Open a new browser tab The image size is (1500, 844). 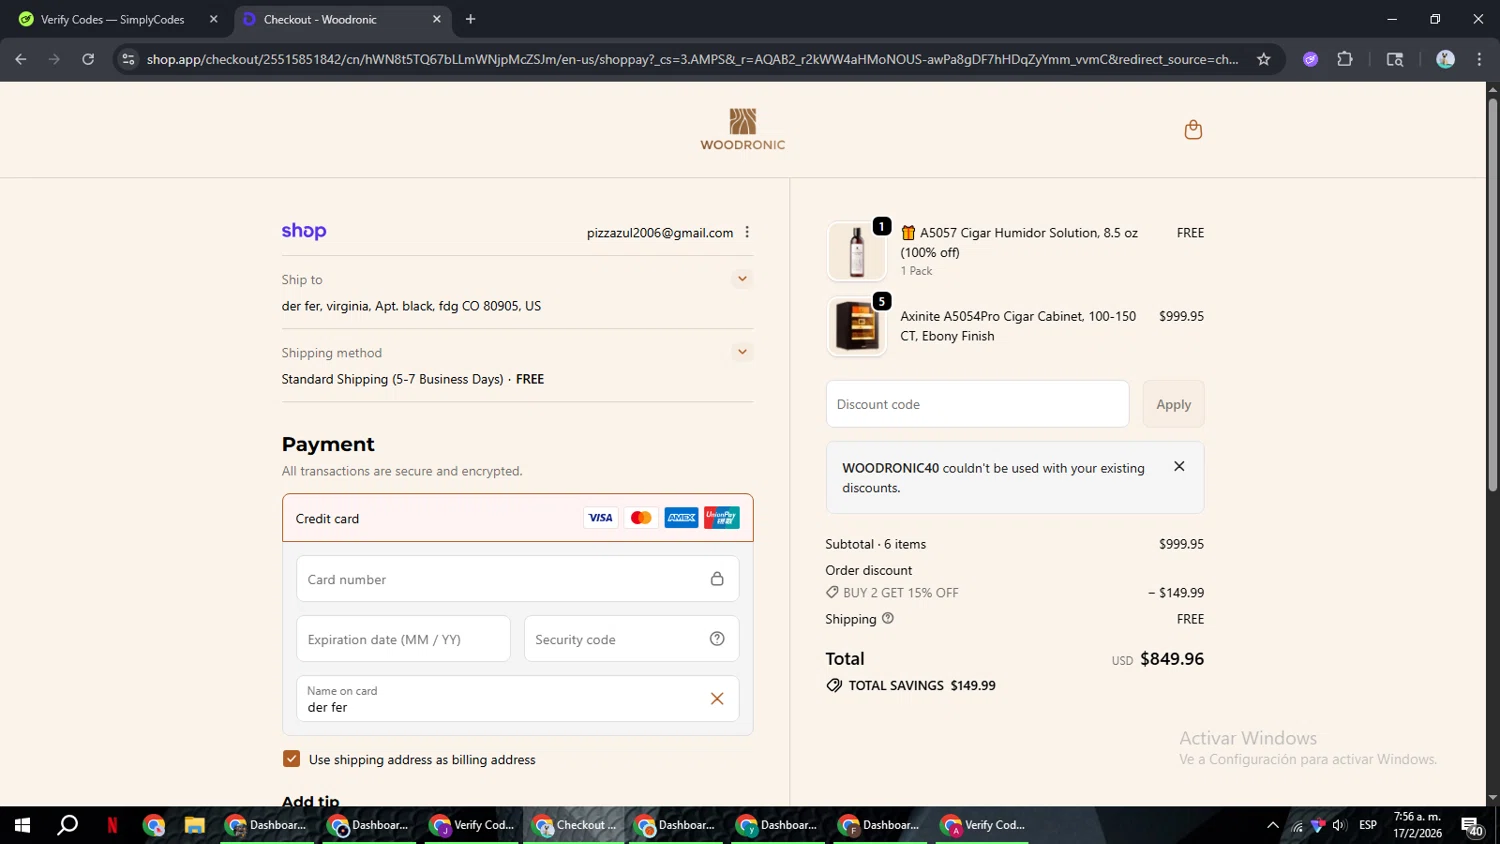[x=471, y=19]
